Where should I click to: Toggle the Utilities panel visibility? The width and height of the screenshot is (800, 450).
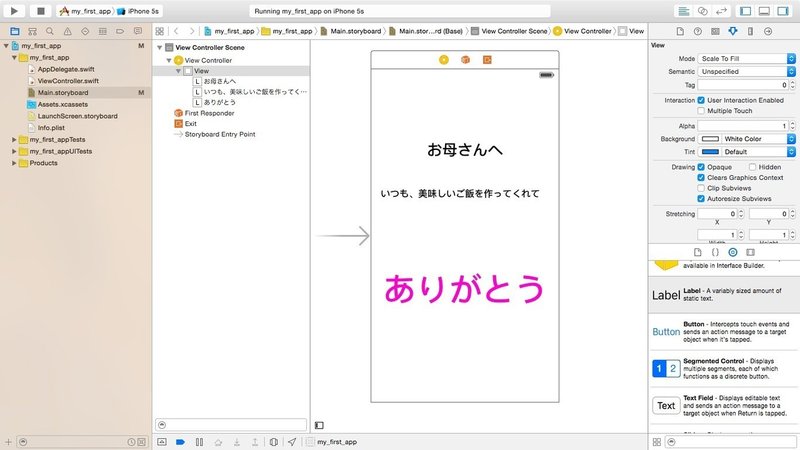[783, 11]
